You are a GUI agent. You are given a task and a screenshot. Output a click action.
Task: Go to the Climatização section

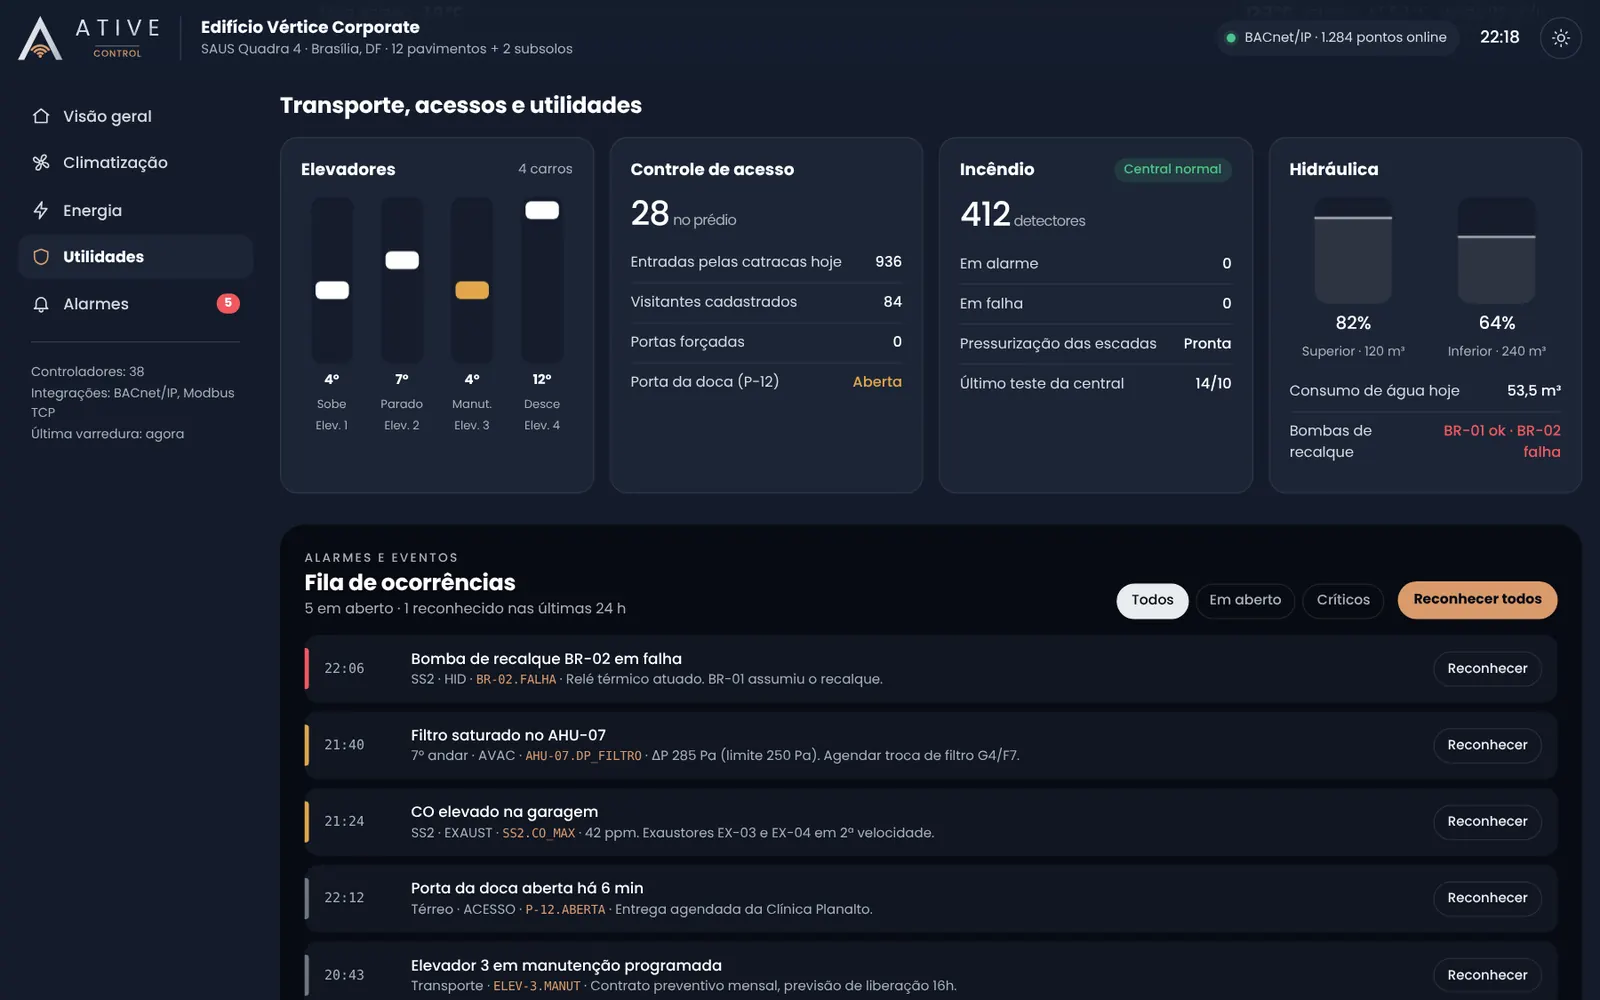tap(135, 162)
